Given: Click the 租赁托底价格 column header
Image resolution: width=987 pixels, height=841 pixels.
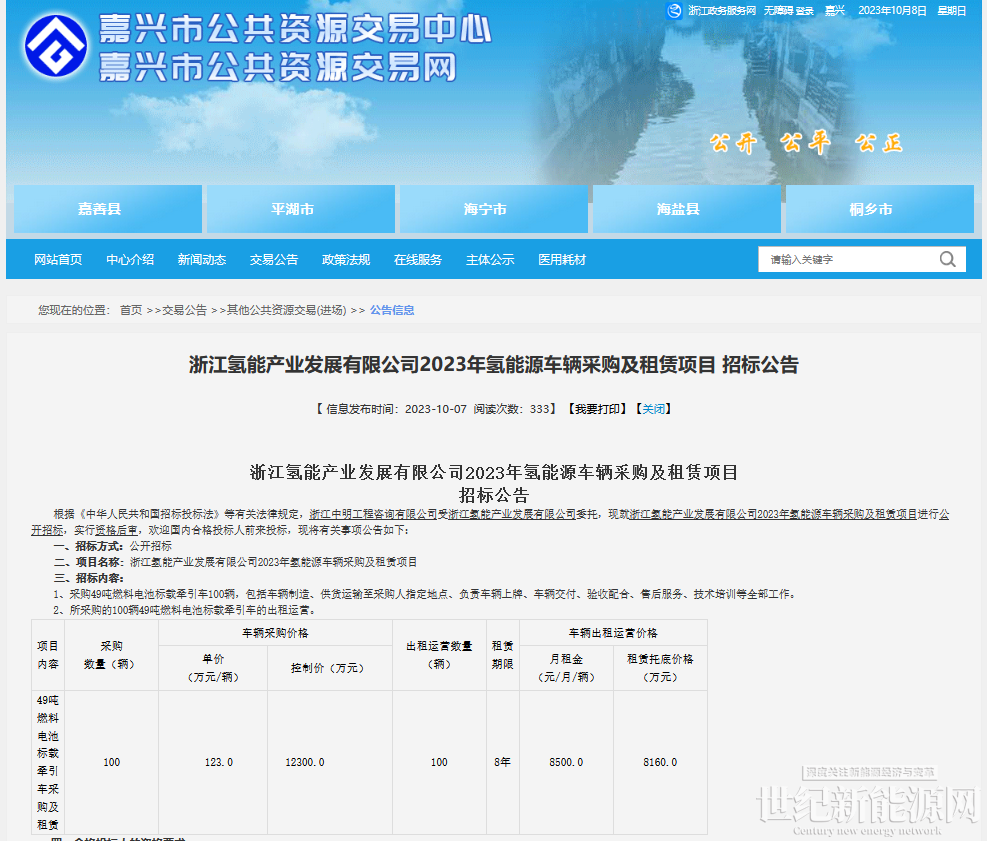Looking at the screenshot, I should coord(660,668).
